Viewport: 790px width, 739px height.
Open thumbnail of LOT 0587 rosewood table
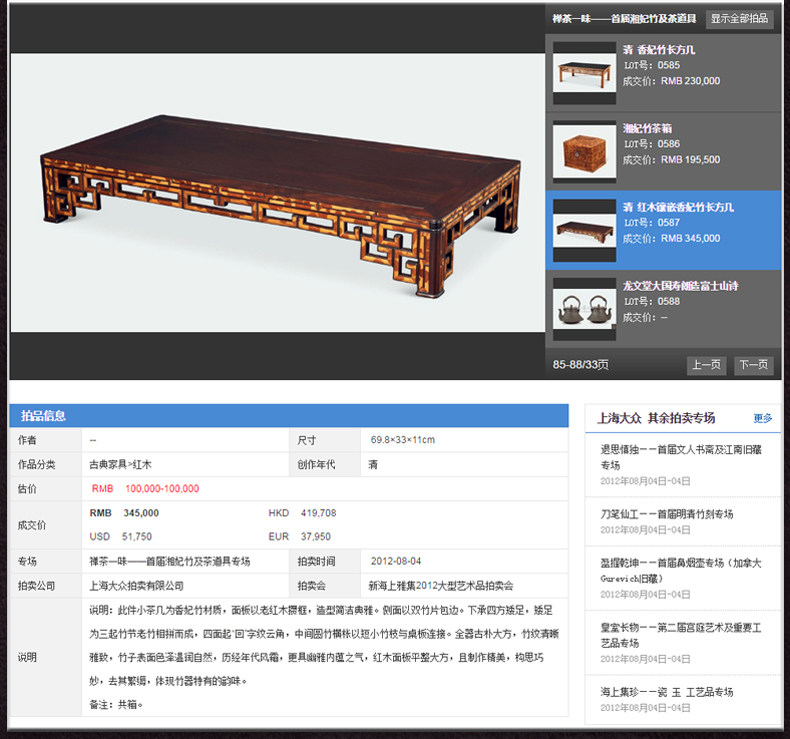click(584, 231)
